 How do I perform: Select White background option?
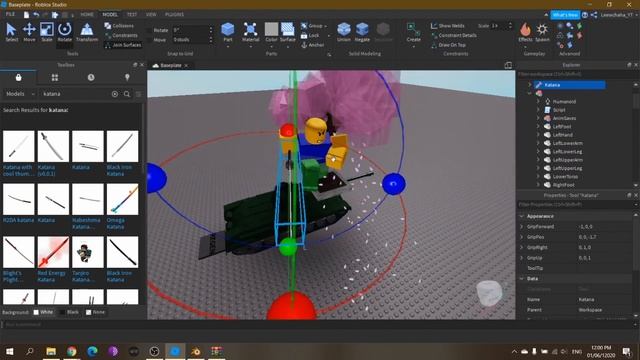(x=43, y=312)
